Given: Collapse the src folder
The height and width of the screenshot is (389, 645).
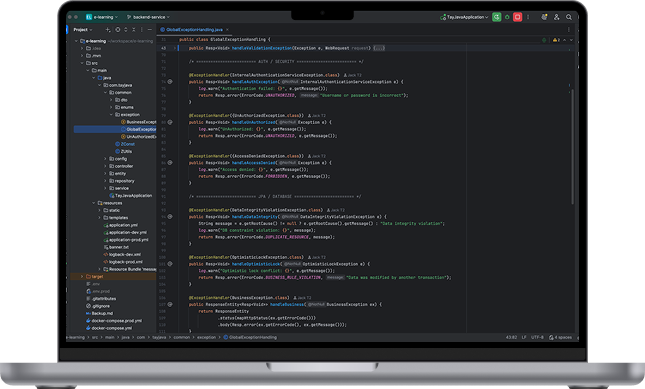Looking at the screenshot, I should point(82,63).
